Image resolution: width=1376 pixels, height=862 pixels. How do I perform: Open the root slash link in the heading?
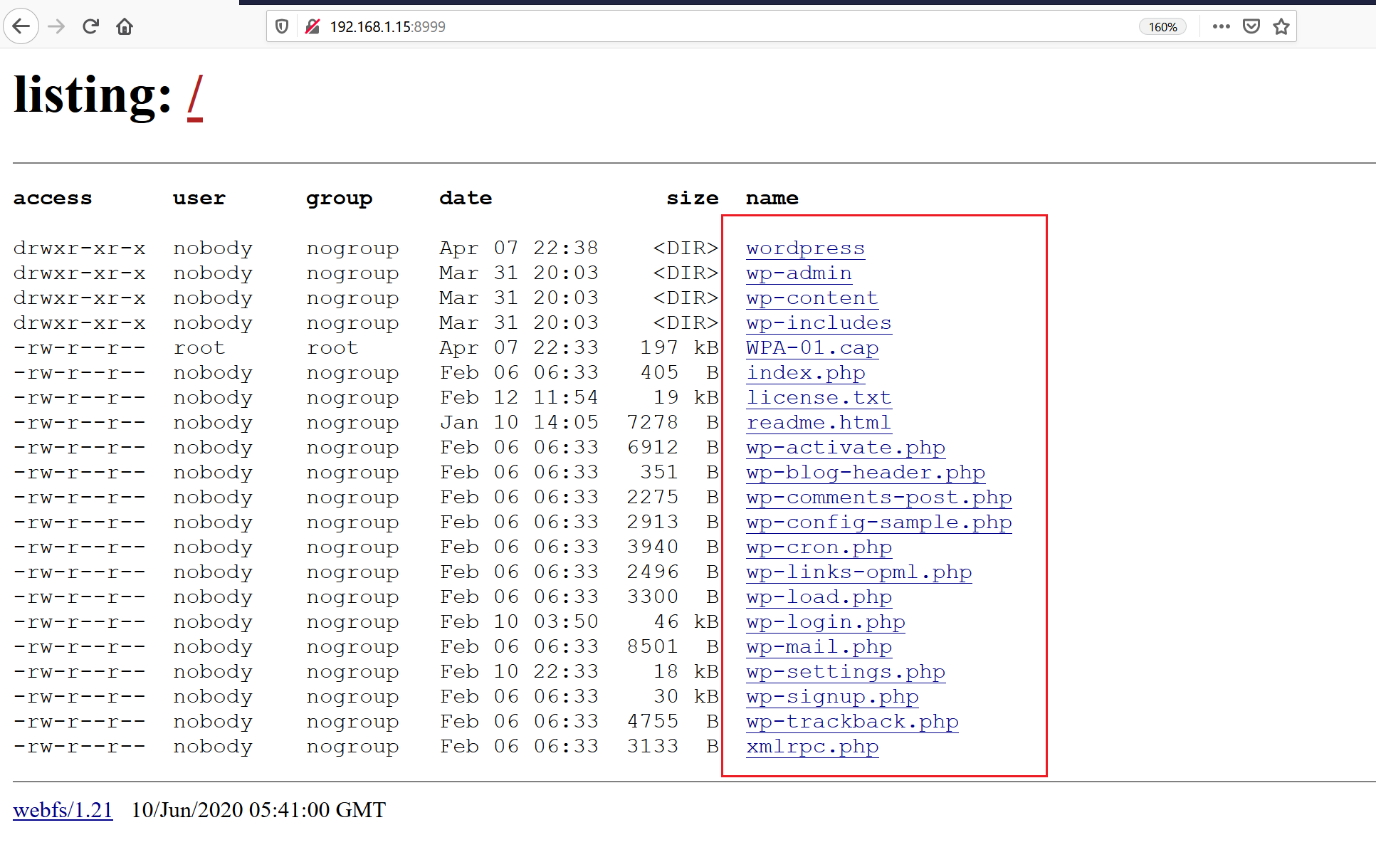[x=195, y=97]
